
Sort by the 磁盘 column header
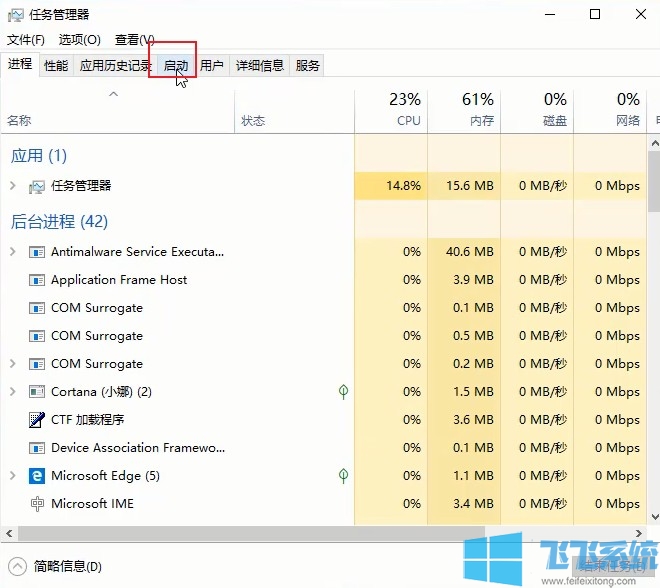537,111
